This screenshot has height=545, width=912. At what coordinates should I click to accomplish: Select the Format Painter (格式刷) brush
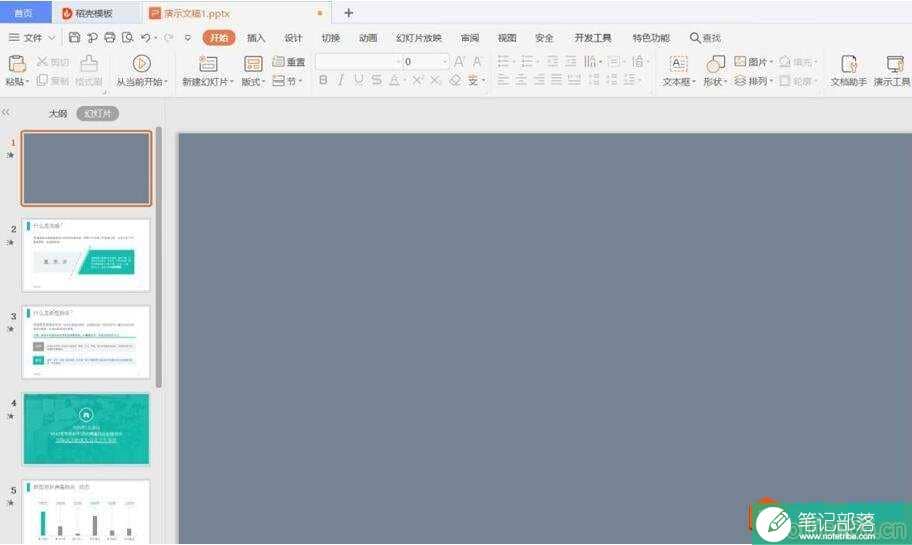[89, 63]
